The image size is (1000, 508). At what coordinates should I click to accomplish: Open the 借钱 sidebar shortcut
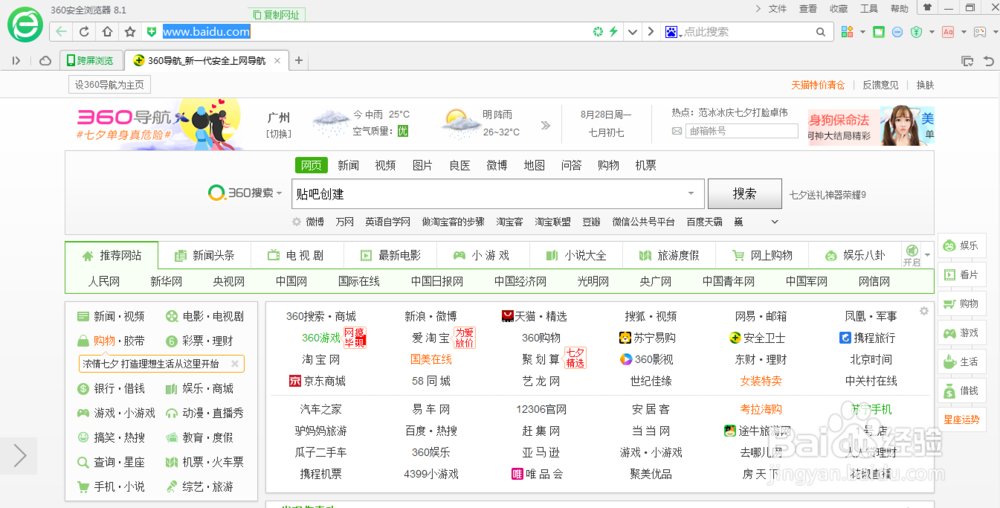click(960, 390)
